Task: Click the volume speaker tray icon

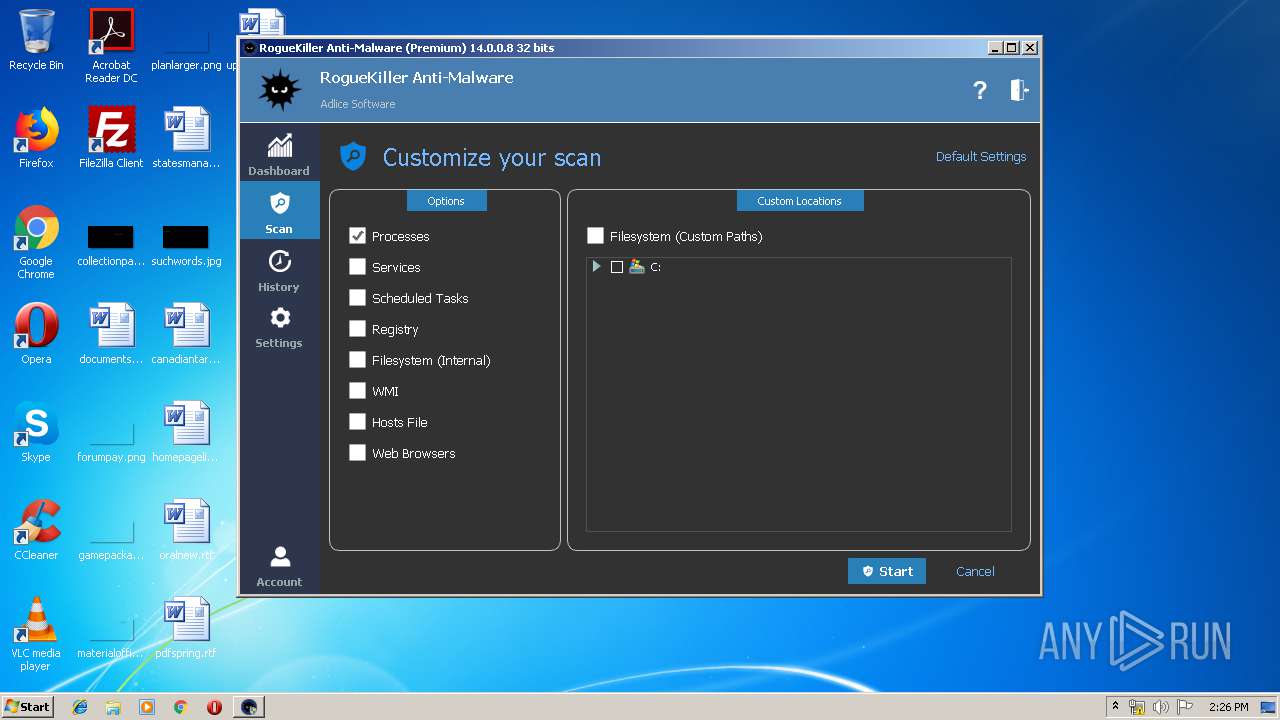Action: tap(1160, 707)
